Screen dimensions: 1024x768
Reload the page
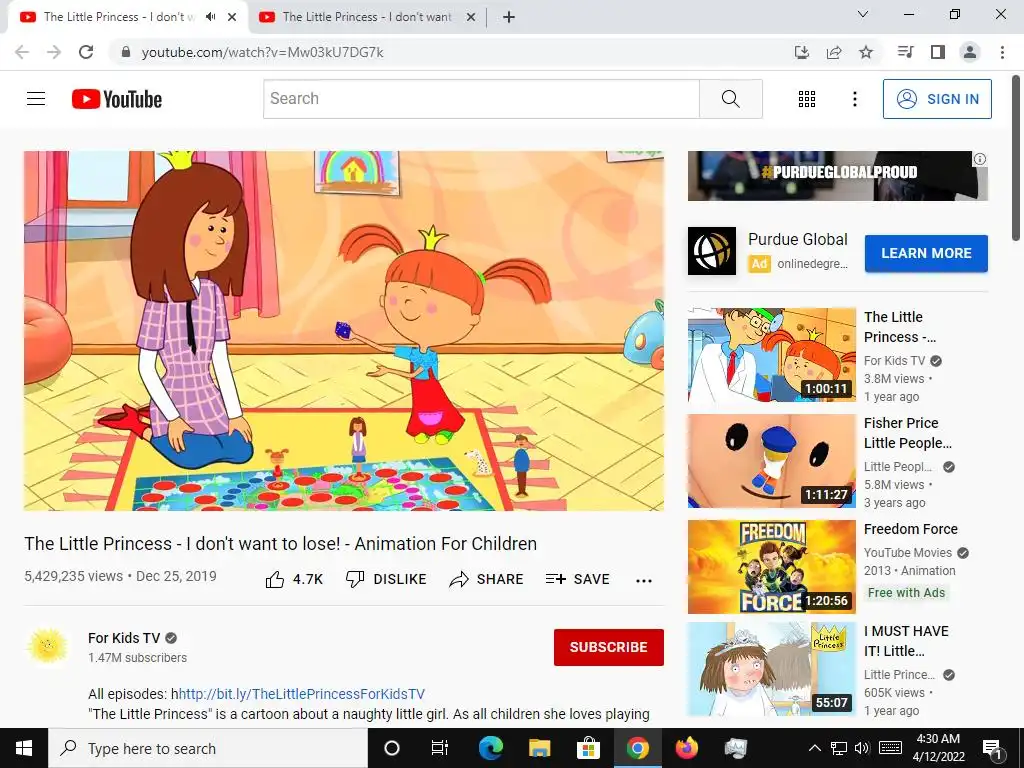pyautogui.click(x=86, y=52)
